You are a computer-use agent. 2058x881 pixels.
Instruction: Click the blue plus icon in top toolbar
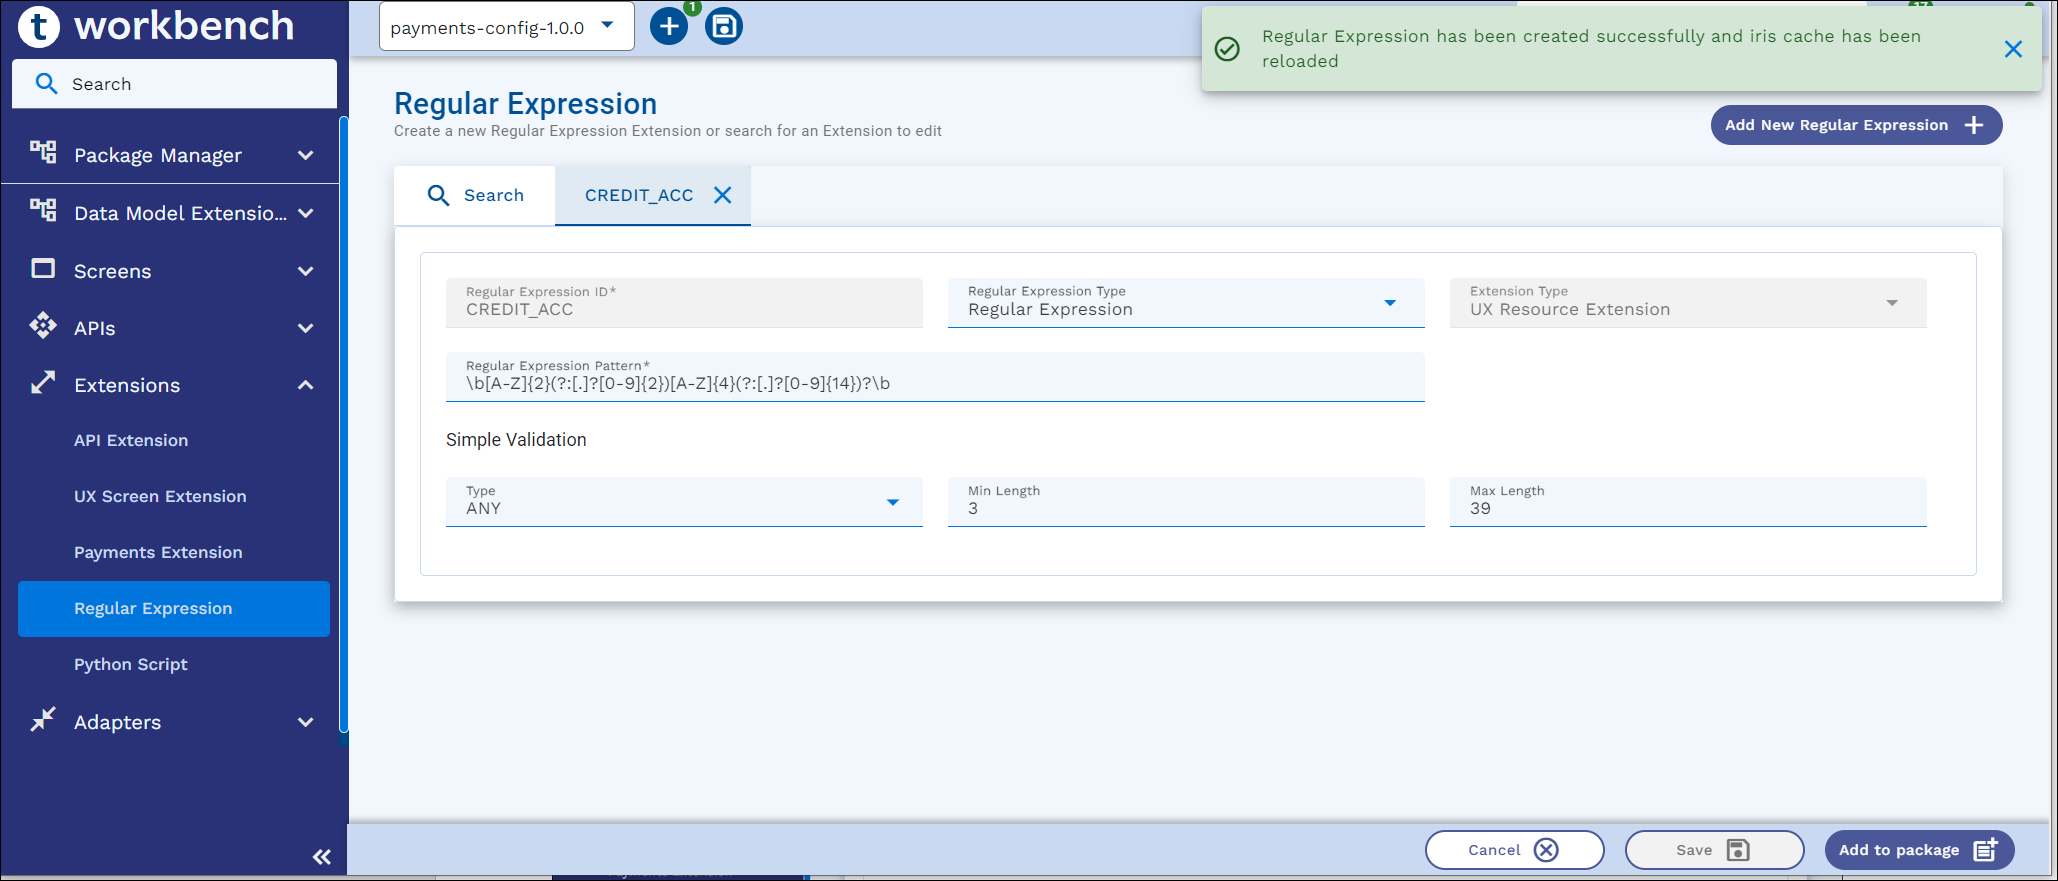[x=669, y=27]
